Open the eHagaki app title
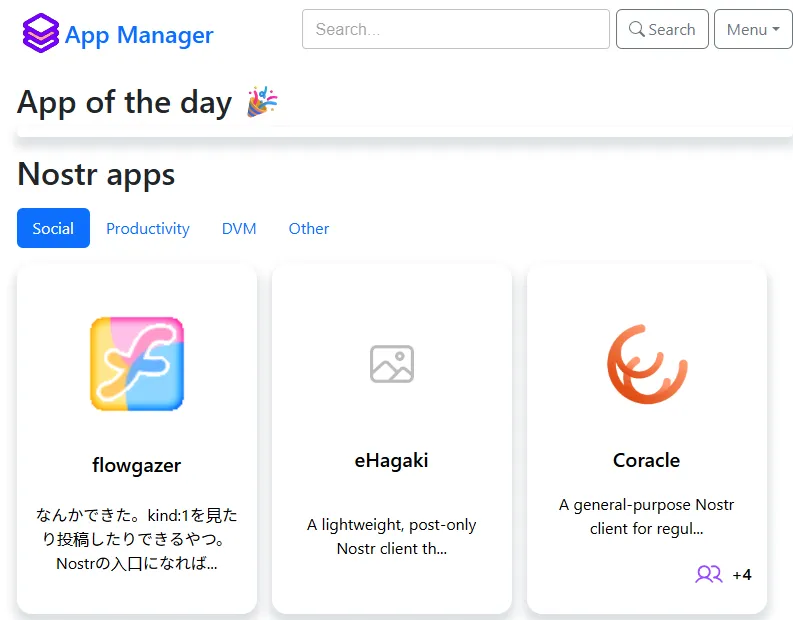 [392, 461]
